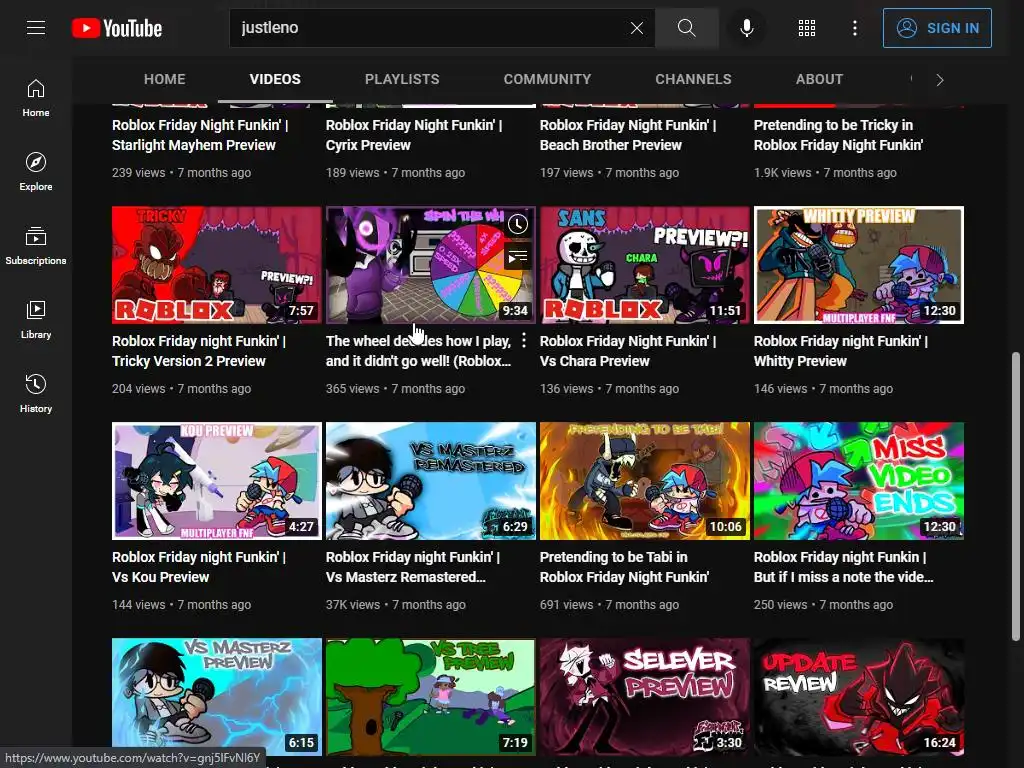Open the spin the wheel video thumbnail

click(431, 265)
